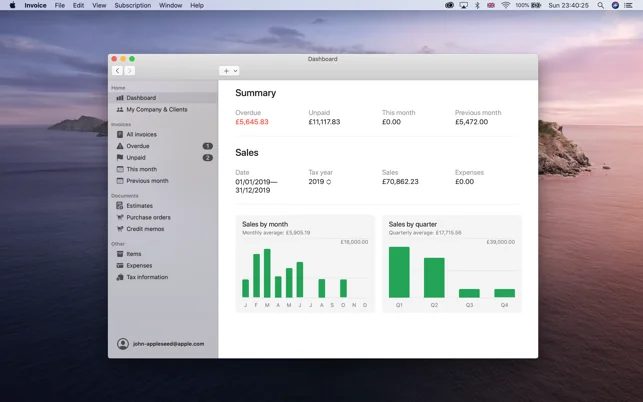Click the Wi-Fi status icon
This screenshot has height=402, width=643.
(x=505, y=5)
